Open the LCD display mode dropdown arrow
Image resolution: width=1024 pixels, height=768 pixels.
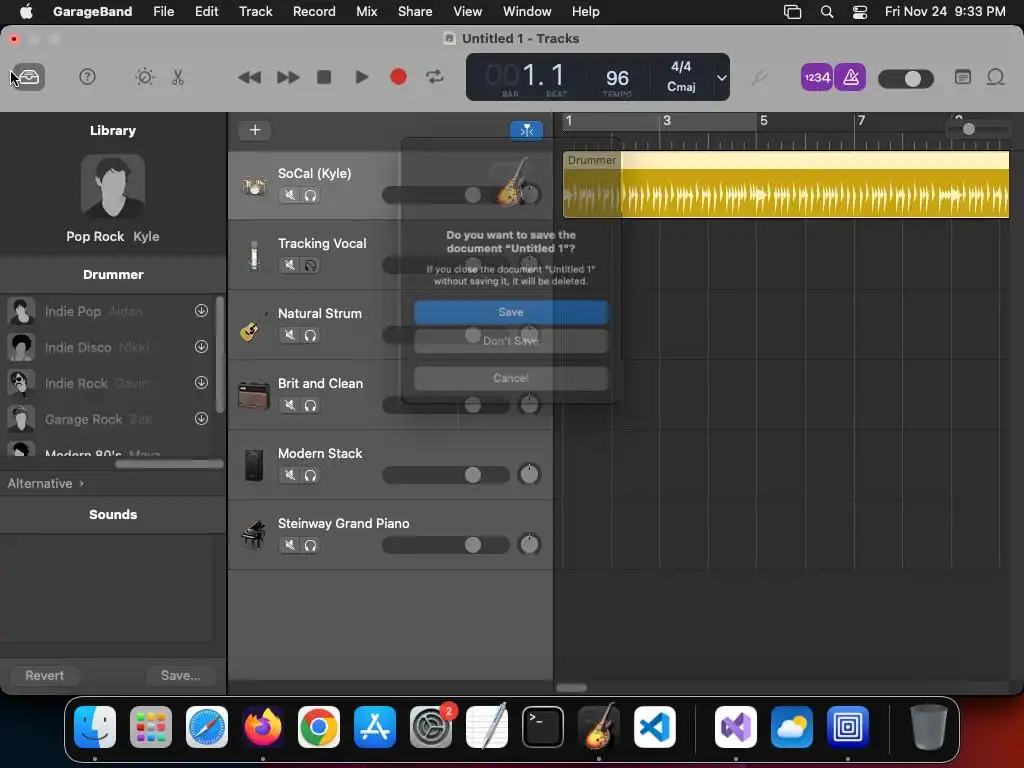[722, 77]
